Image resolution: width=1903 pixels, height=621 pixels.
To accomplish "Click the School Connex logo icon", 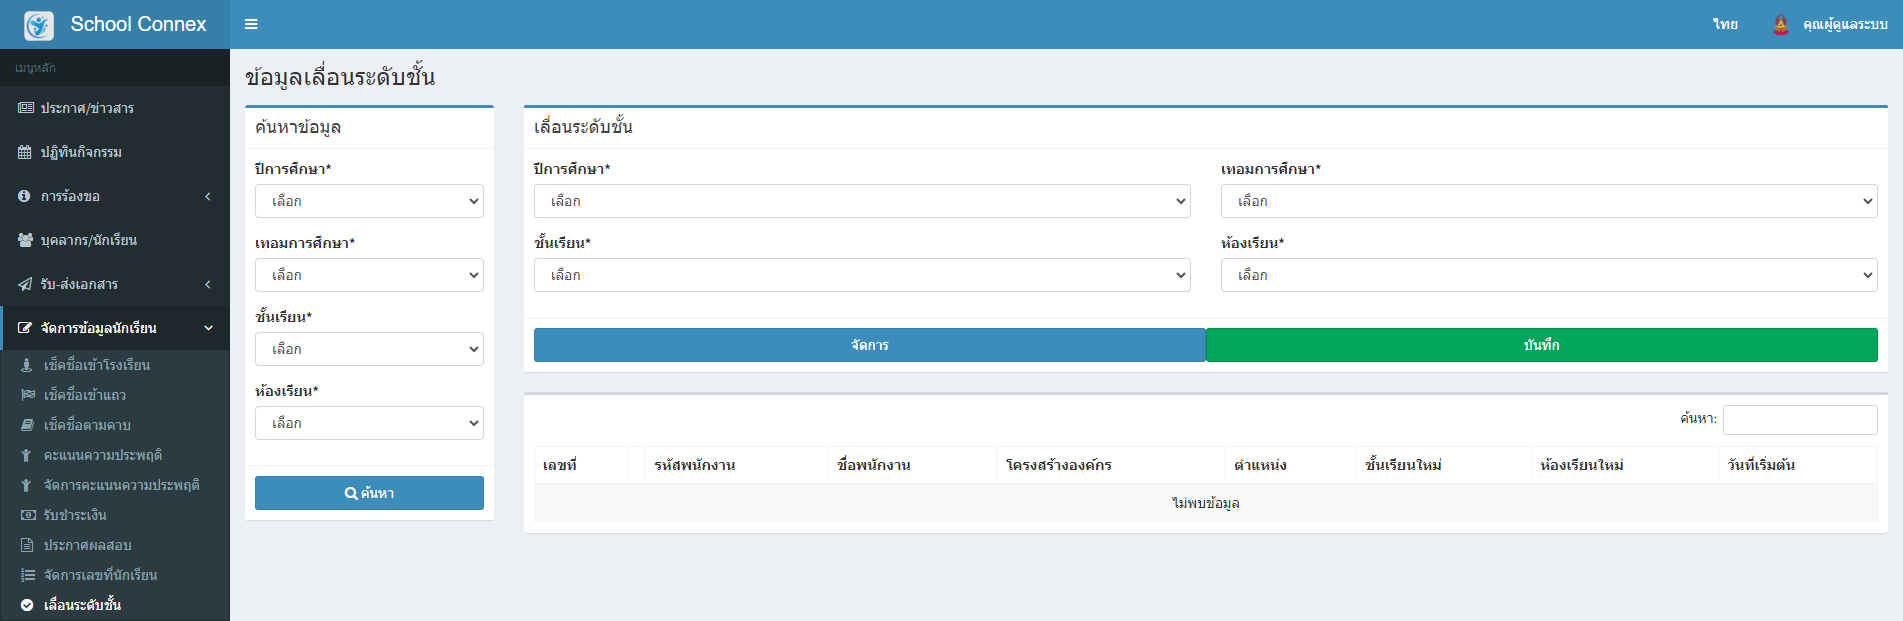I will click(39, 25).
